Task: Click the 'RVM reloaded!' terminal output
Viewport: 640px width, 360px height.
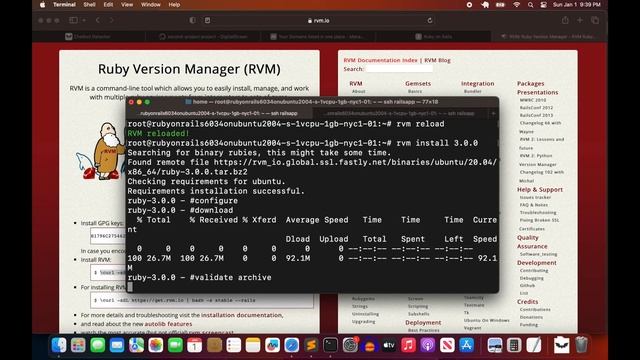Action: pyautogui.click(x=158, y=133)
